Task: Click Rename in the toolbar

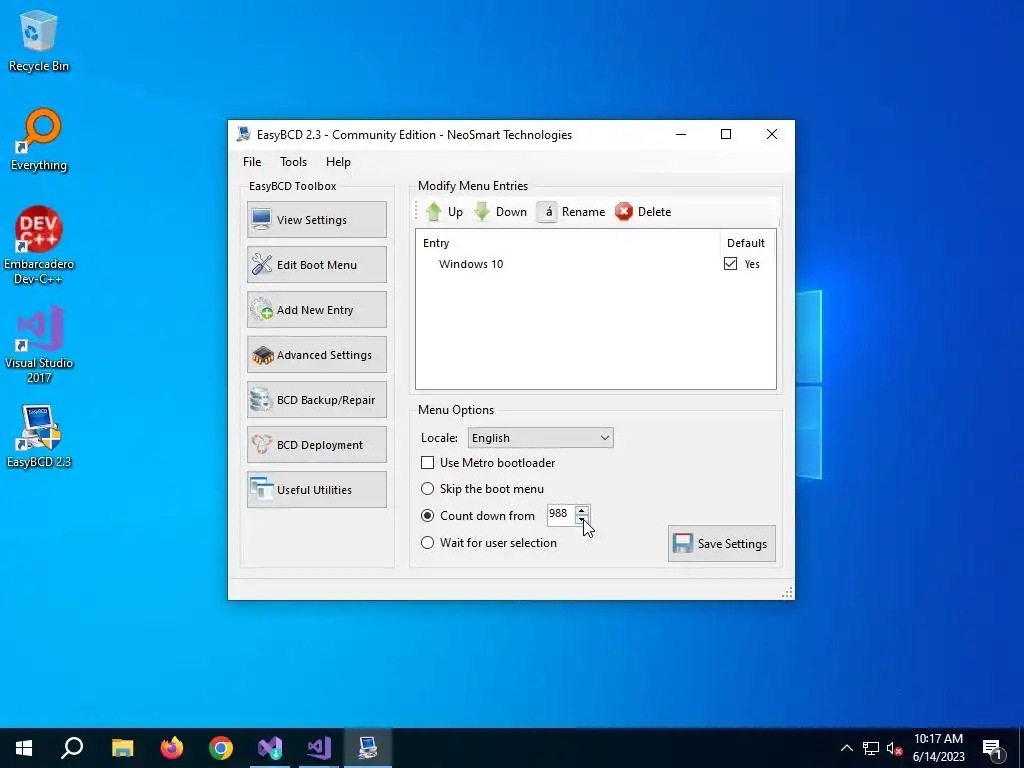Action: tap(571, 212)
